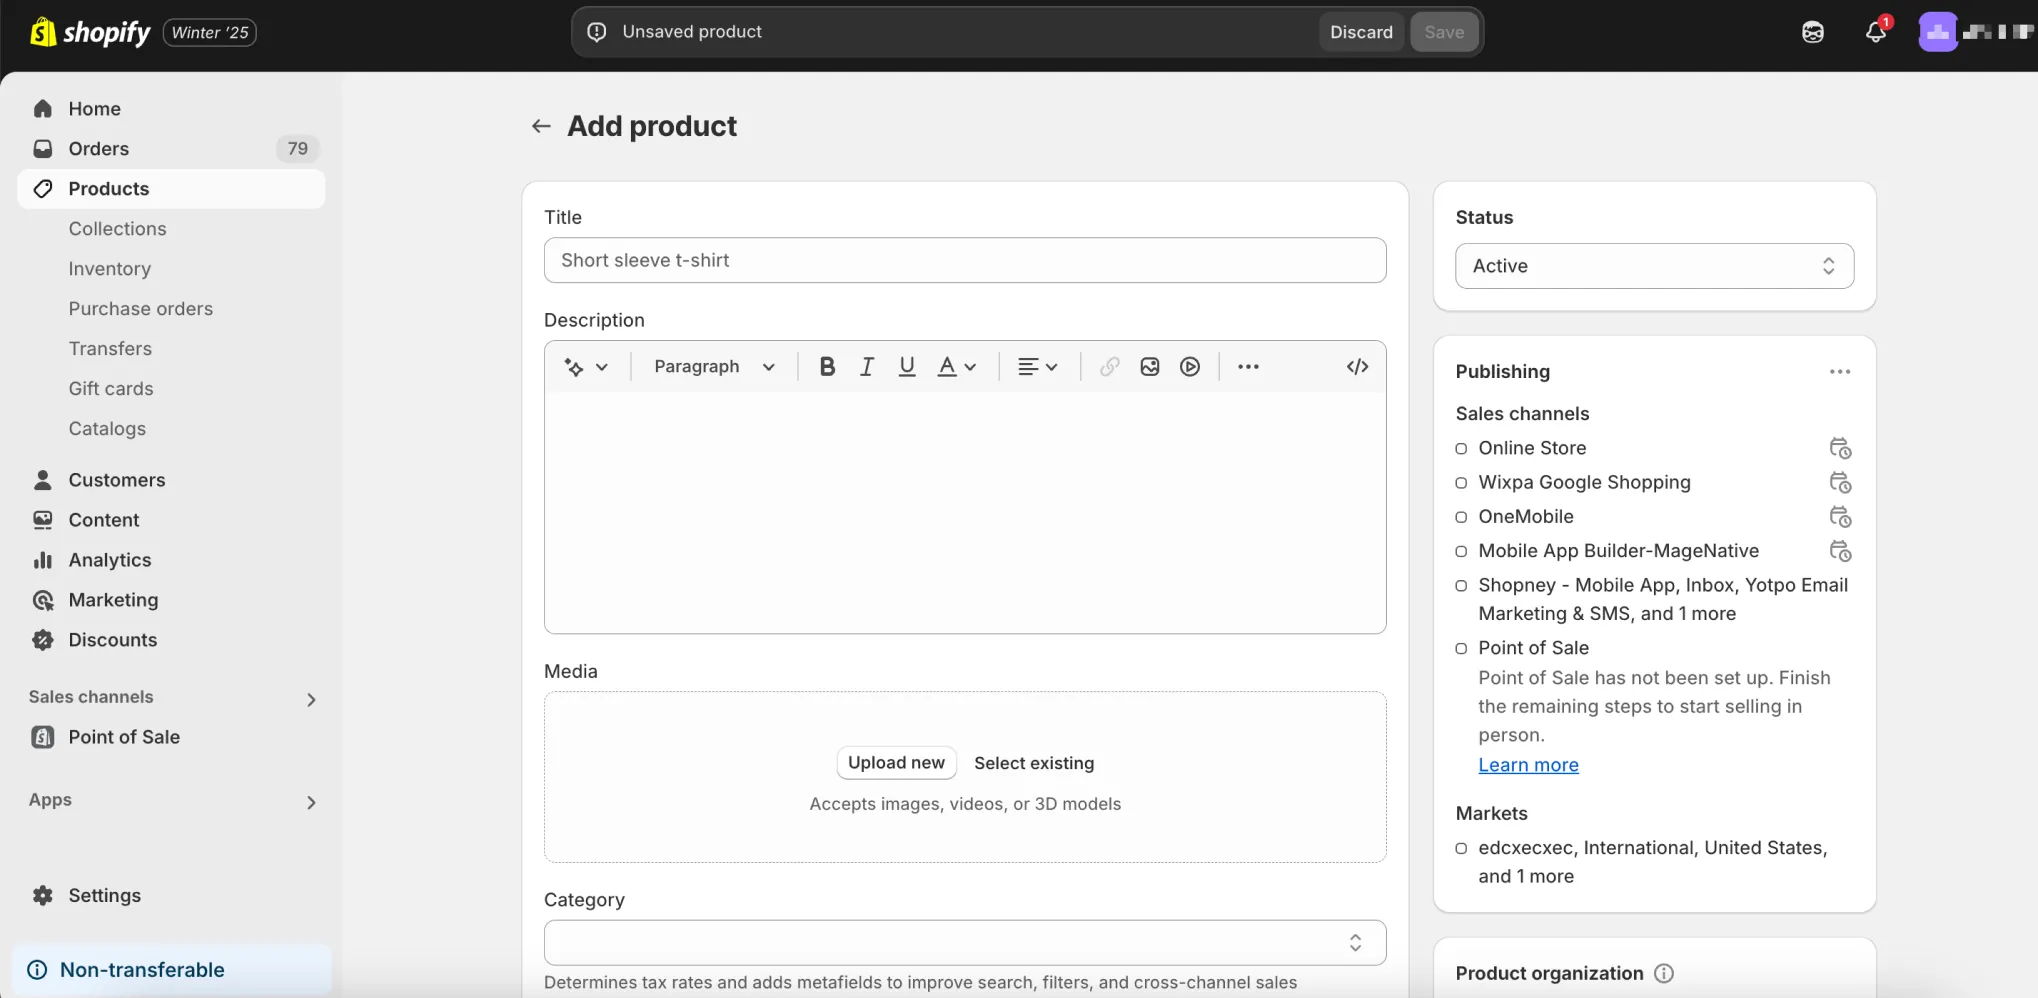The width and height of the screenshot is (2038, 998).
Task: Open the Sidekick assistant icon
Action: click(x=1812, y=32)
